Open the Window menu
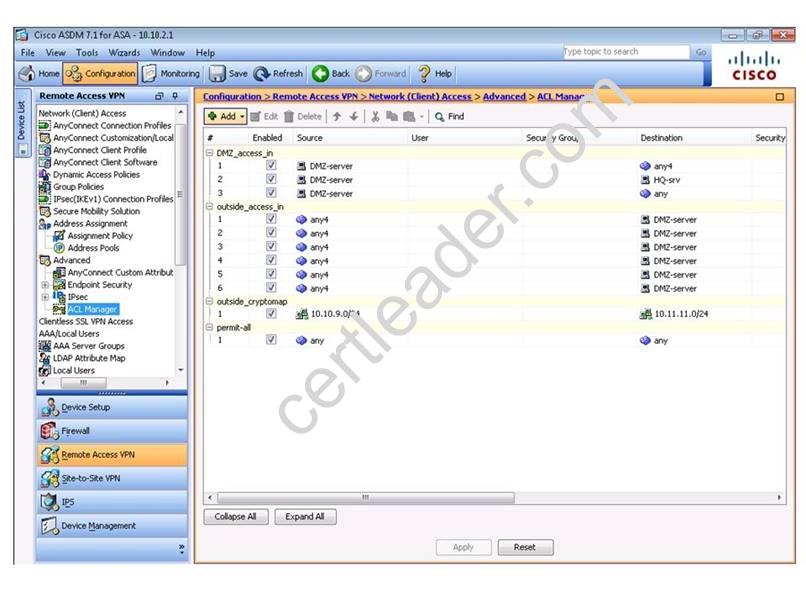 point(168,53)
